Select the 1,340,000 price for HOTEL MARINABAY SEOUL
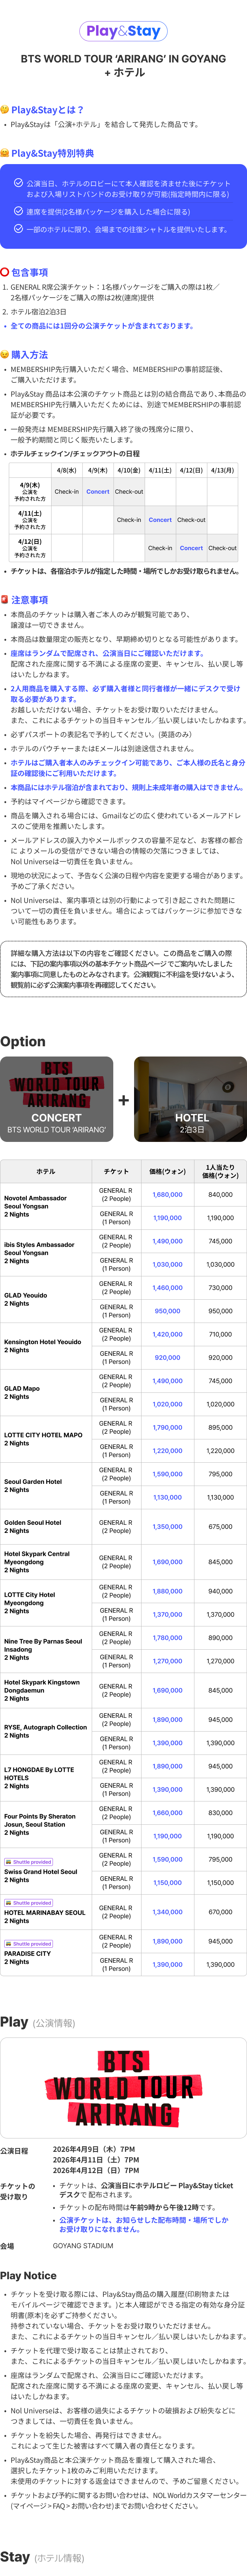247x2576 pixels. point(167,1911)
